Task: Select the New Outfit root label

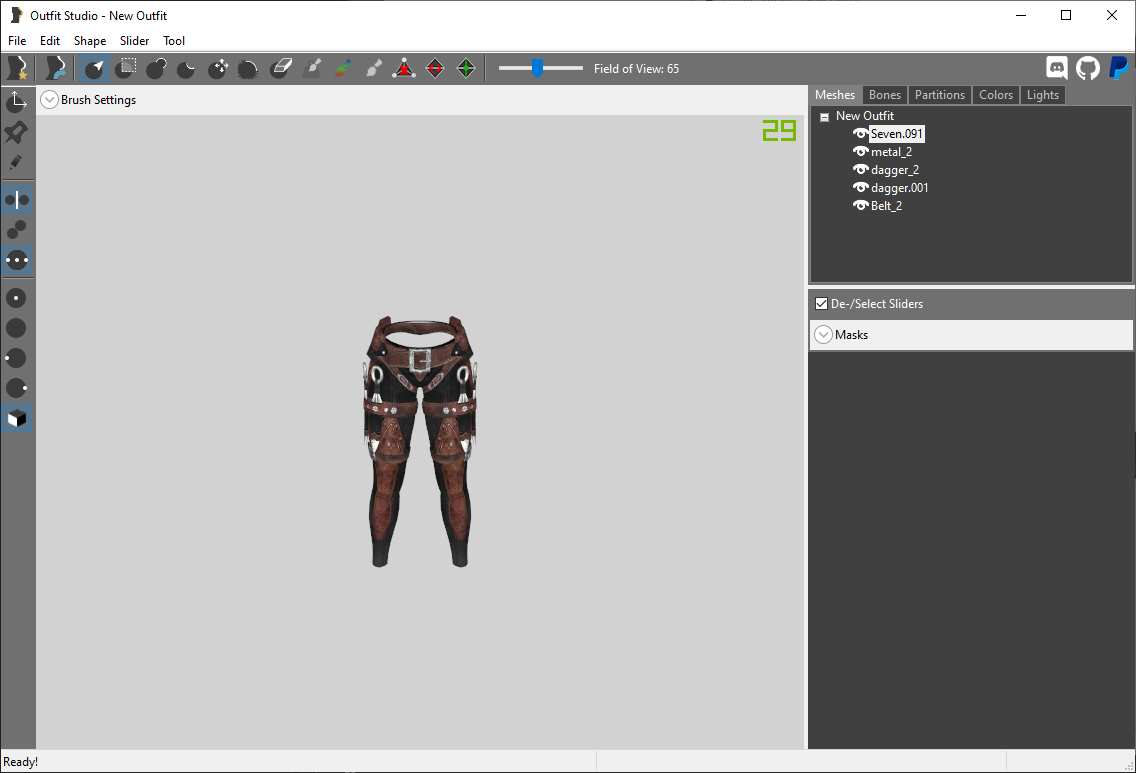Action: [x=865, y=116]
